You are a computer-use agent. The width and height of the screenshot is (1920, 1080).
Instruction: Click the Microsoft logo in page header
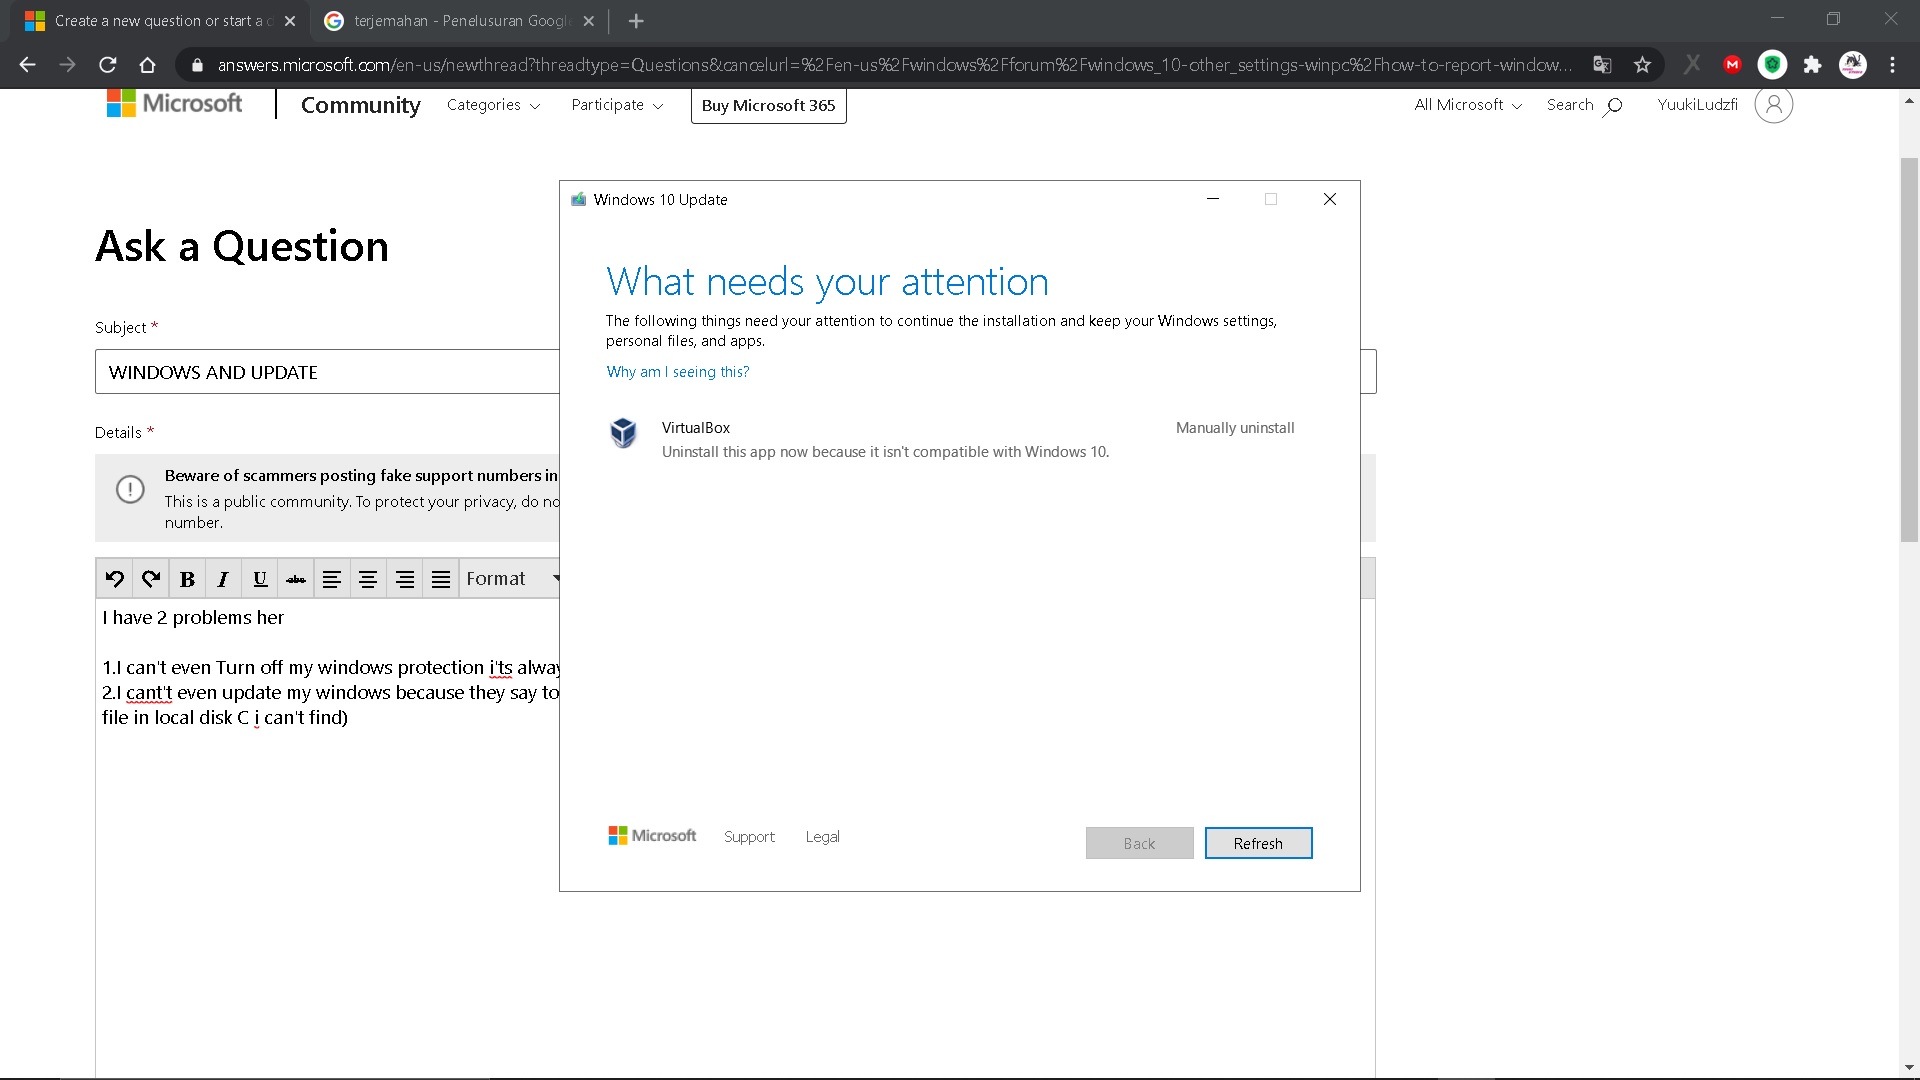[x=175, y=103]
